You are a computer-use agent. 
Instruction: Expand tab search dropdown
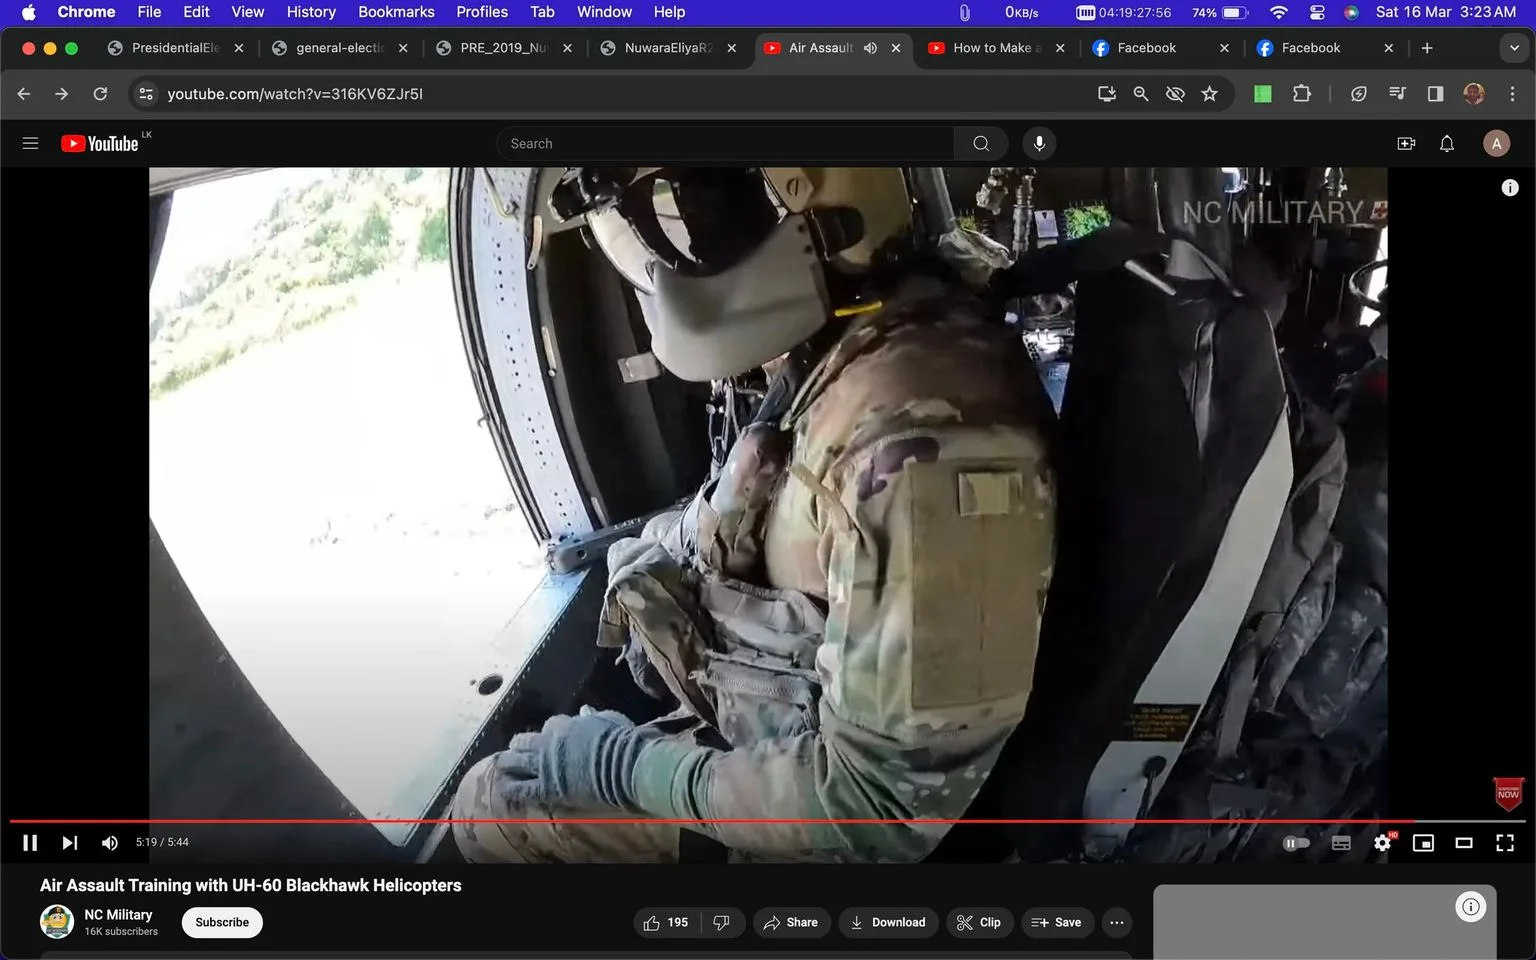pos(1514,48)
